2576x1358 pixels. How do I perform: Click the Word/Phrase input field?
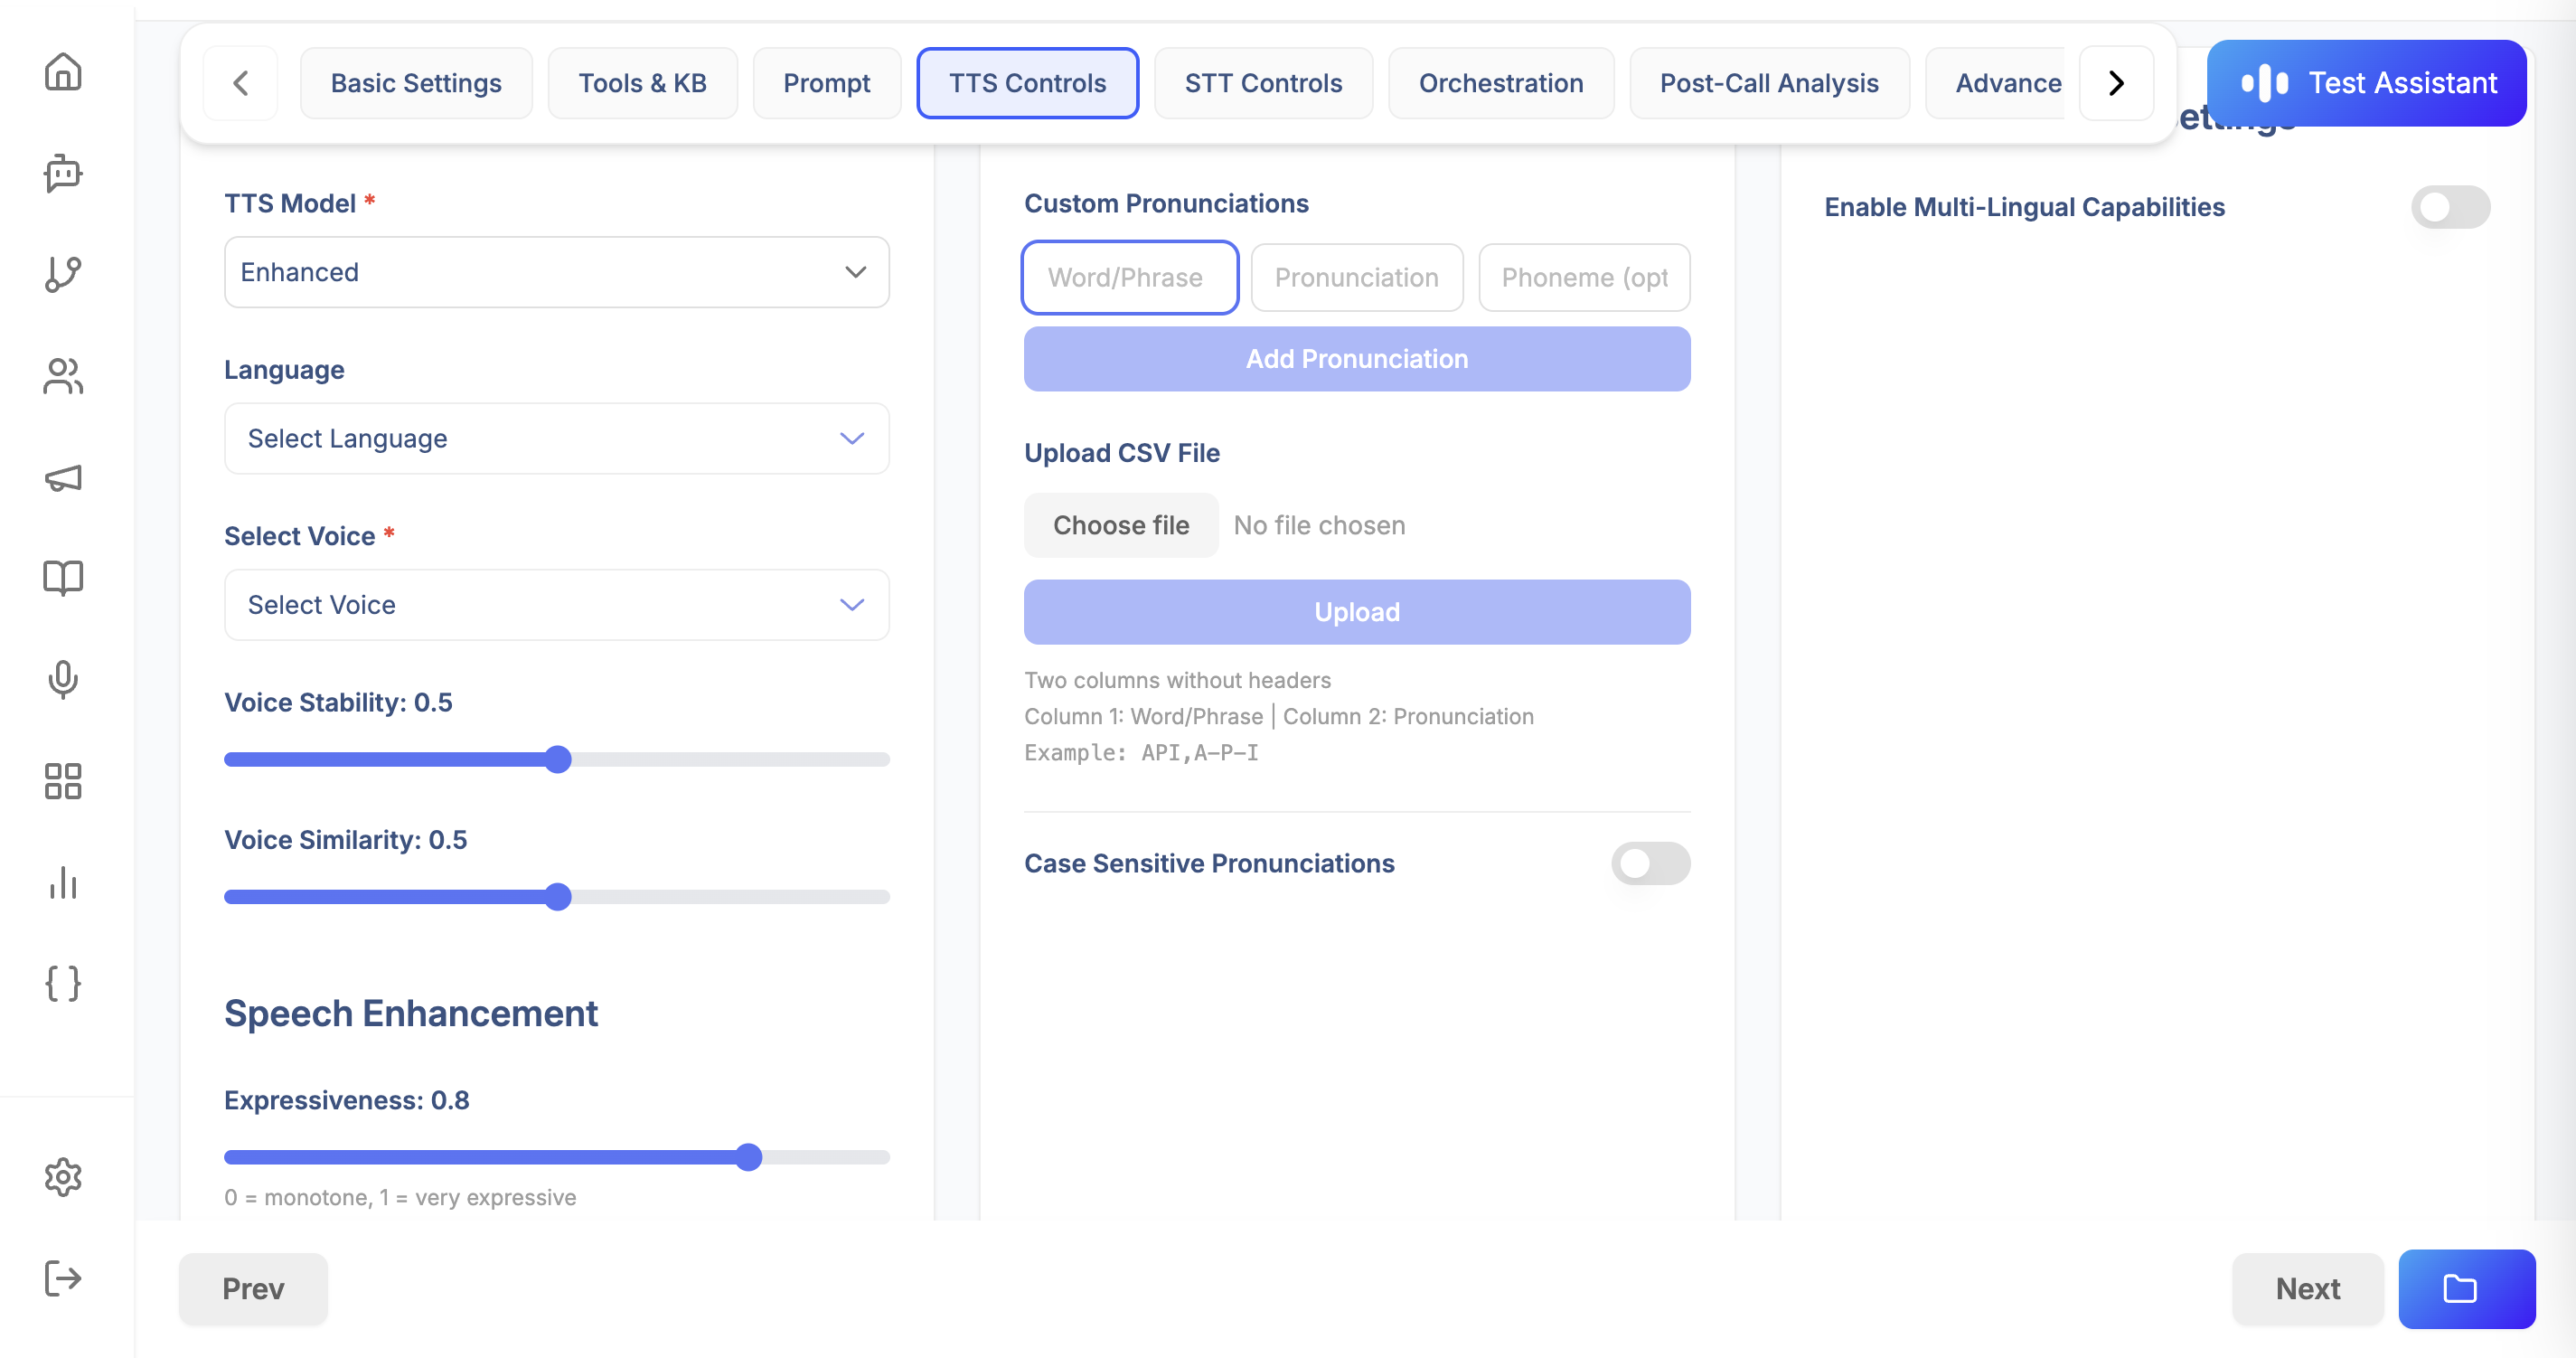click(1129, 277)
